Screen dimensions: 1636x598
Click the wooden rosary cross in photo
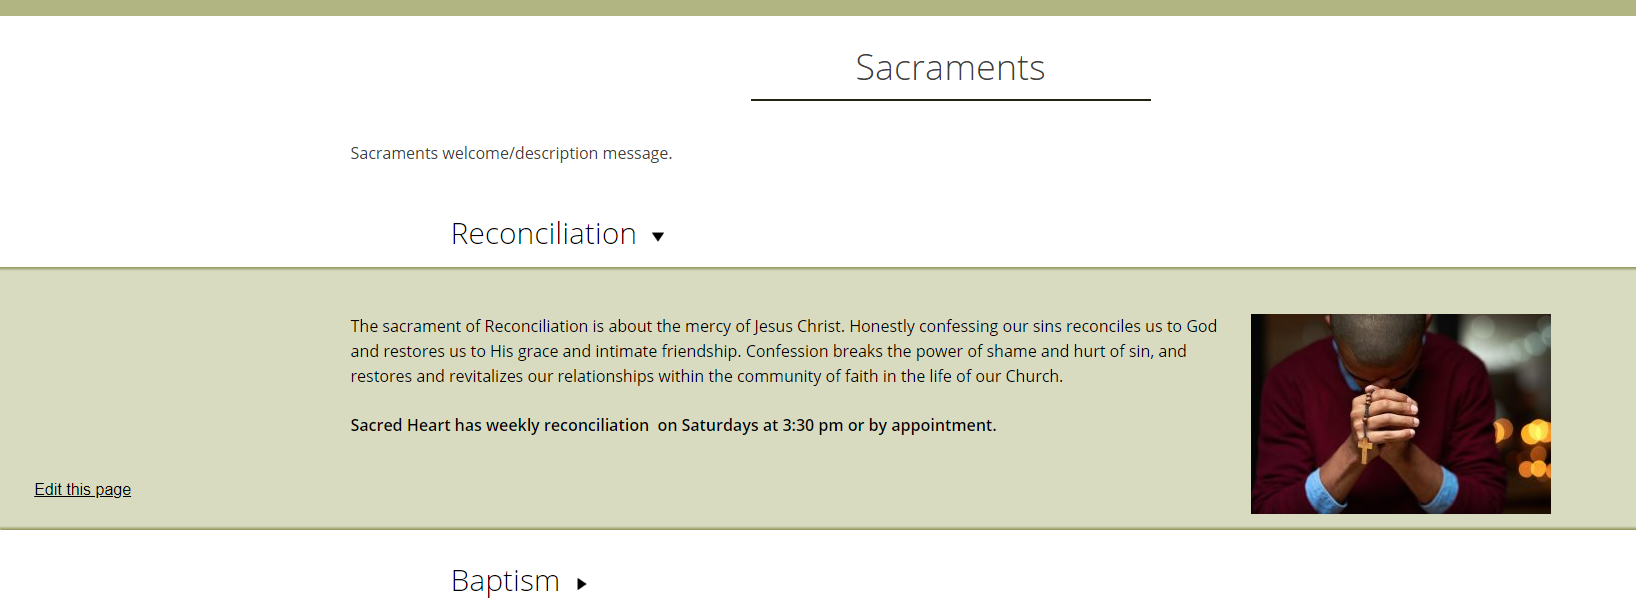point(1364,450)
